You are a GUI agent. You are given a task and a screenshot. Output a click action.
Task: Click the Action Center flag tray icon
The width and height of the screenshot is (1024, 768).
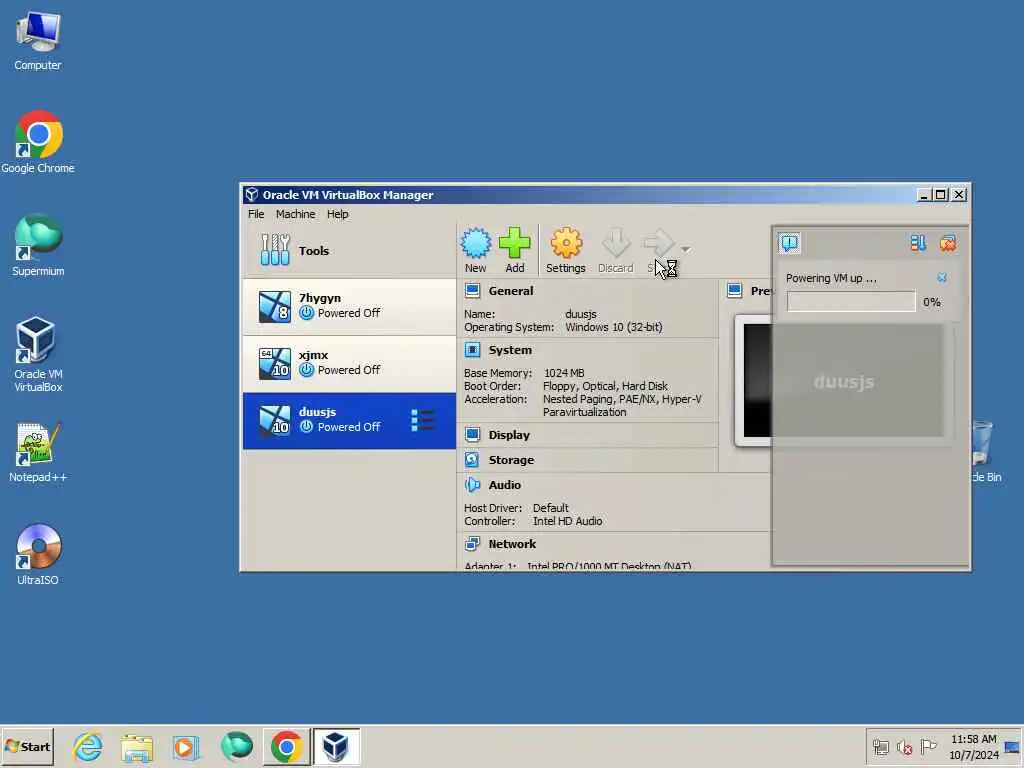click(x=928, y=746)
